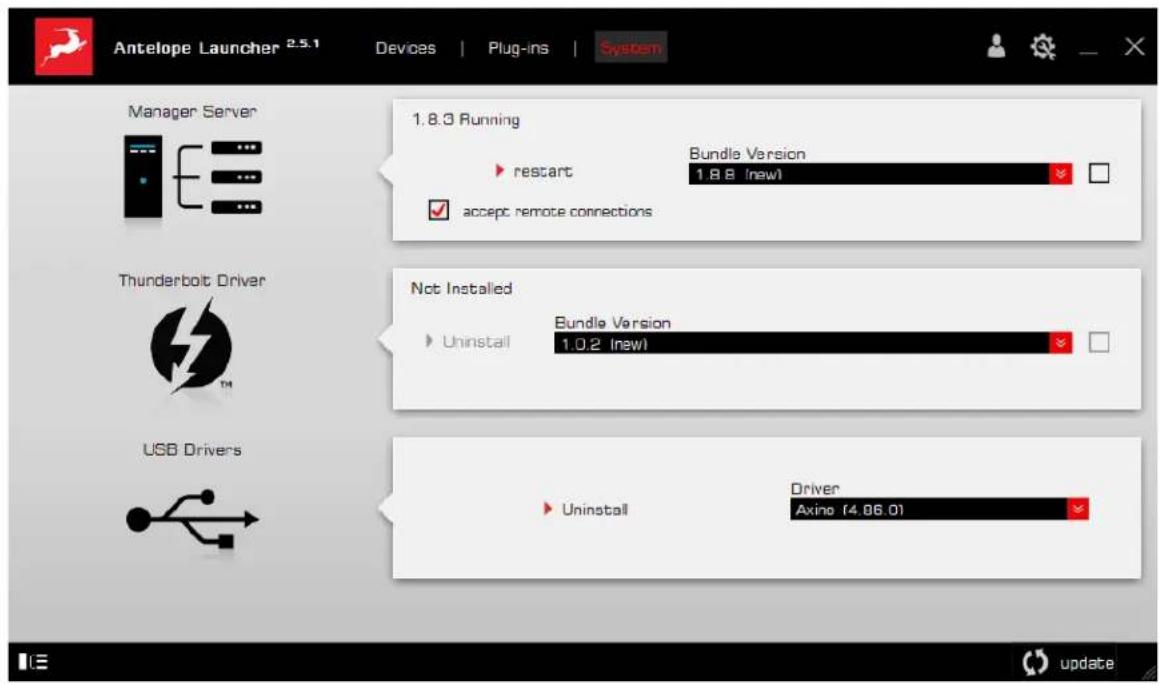1159x684 pixels.
Task: Click the 'Thunderbolt Driver' label
Action: click(192, 280)
